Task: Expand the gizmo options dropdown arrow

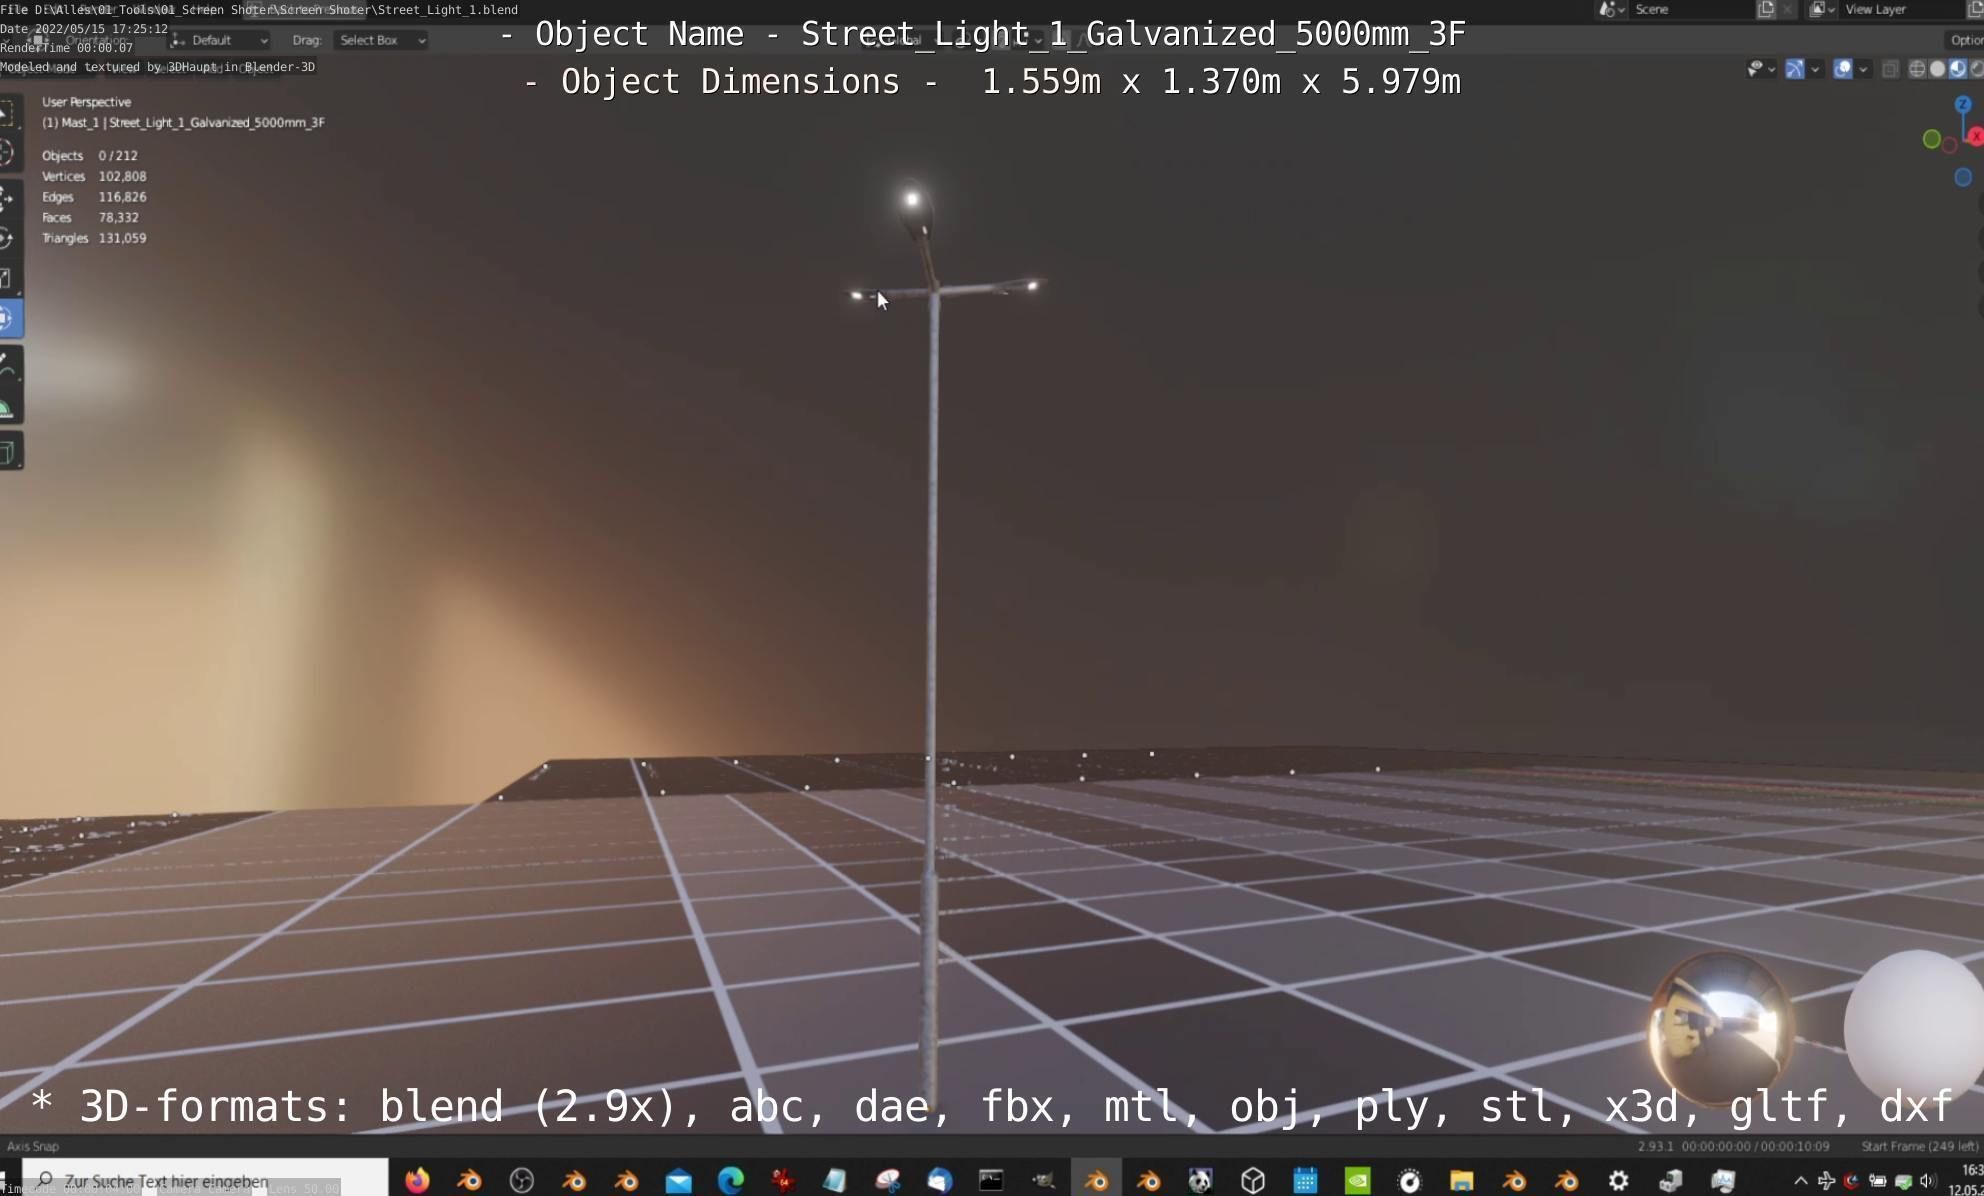Action: (x=1815, y=69)
